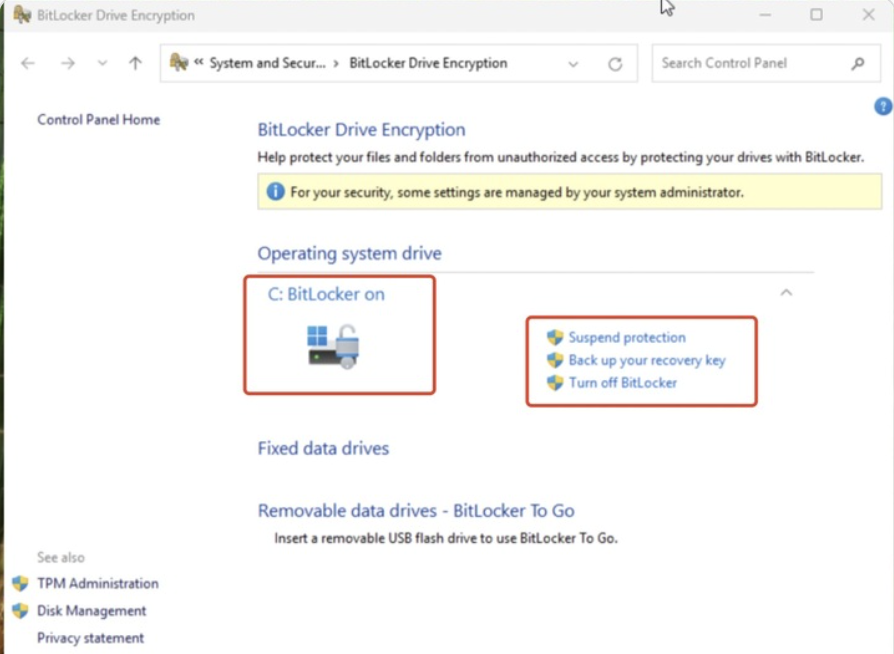Open the Privacy statement link
894x654 pixels.
click(91, 638)
